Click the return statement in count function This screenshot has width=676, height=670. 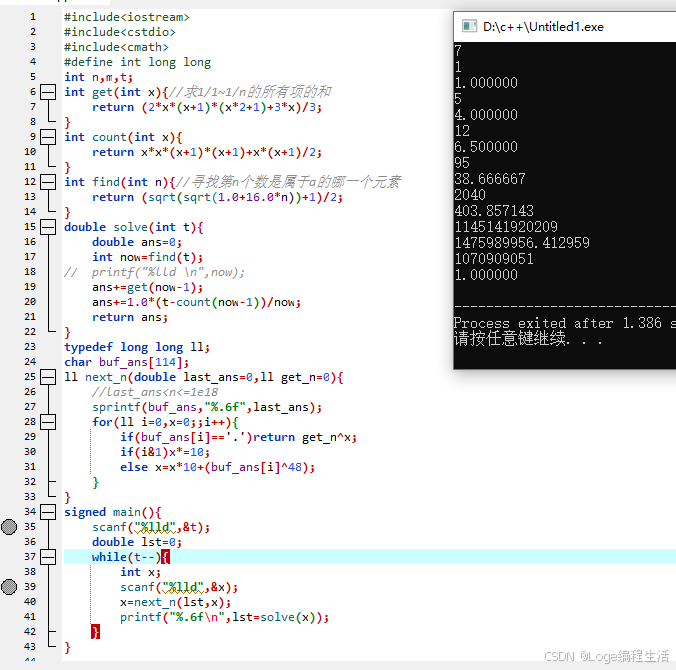[x=207, y=152]
